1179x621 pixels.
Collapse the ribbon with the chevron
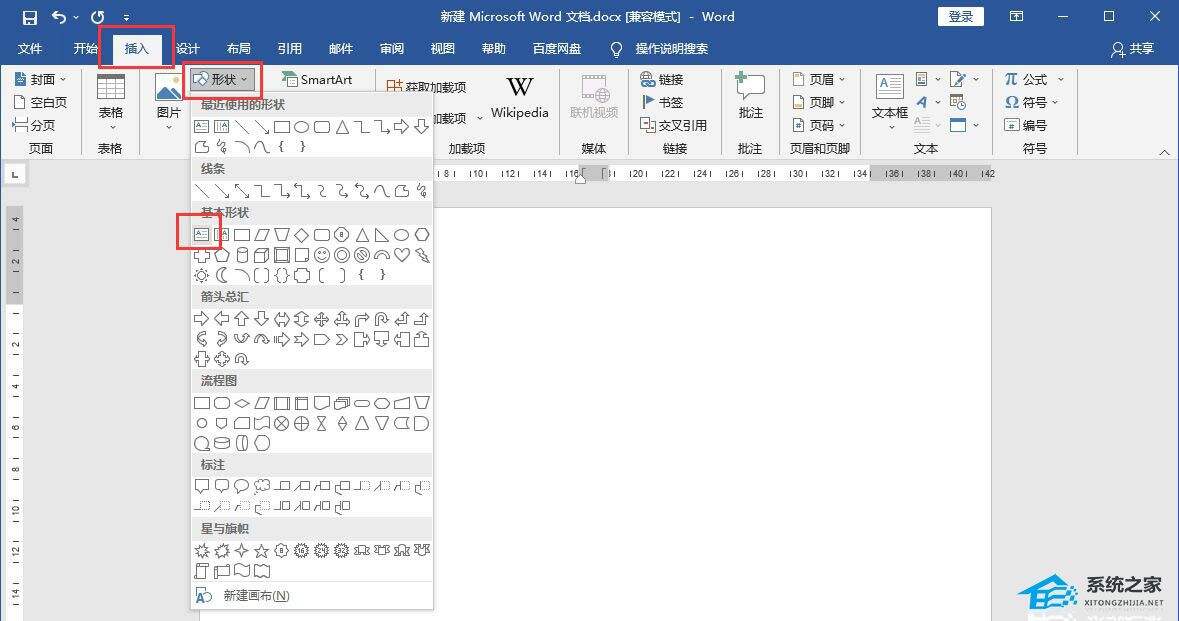point(1164,152)
